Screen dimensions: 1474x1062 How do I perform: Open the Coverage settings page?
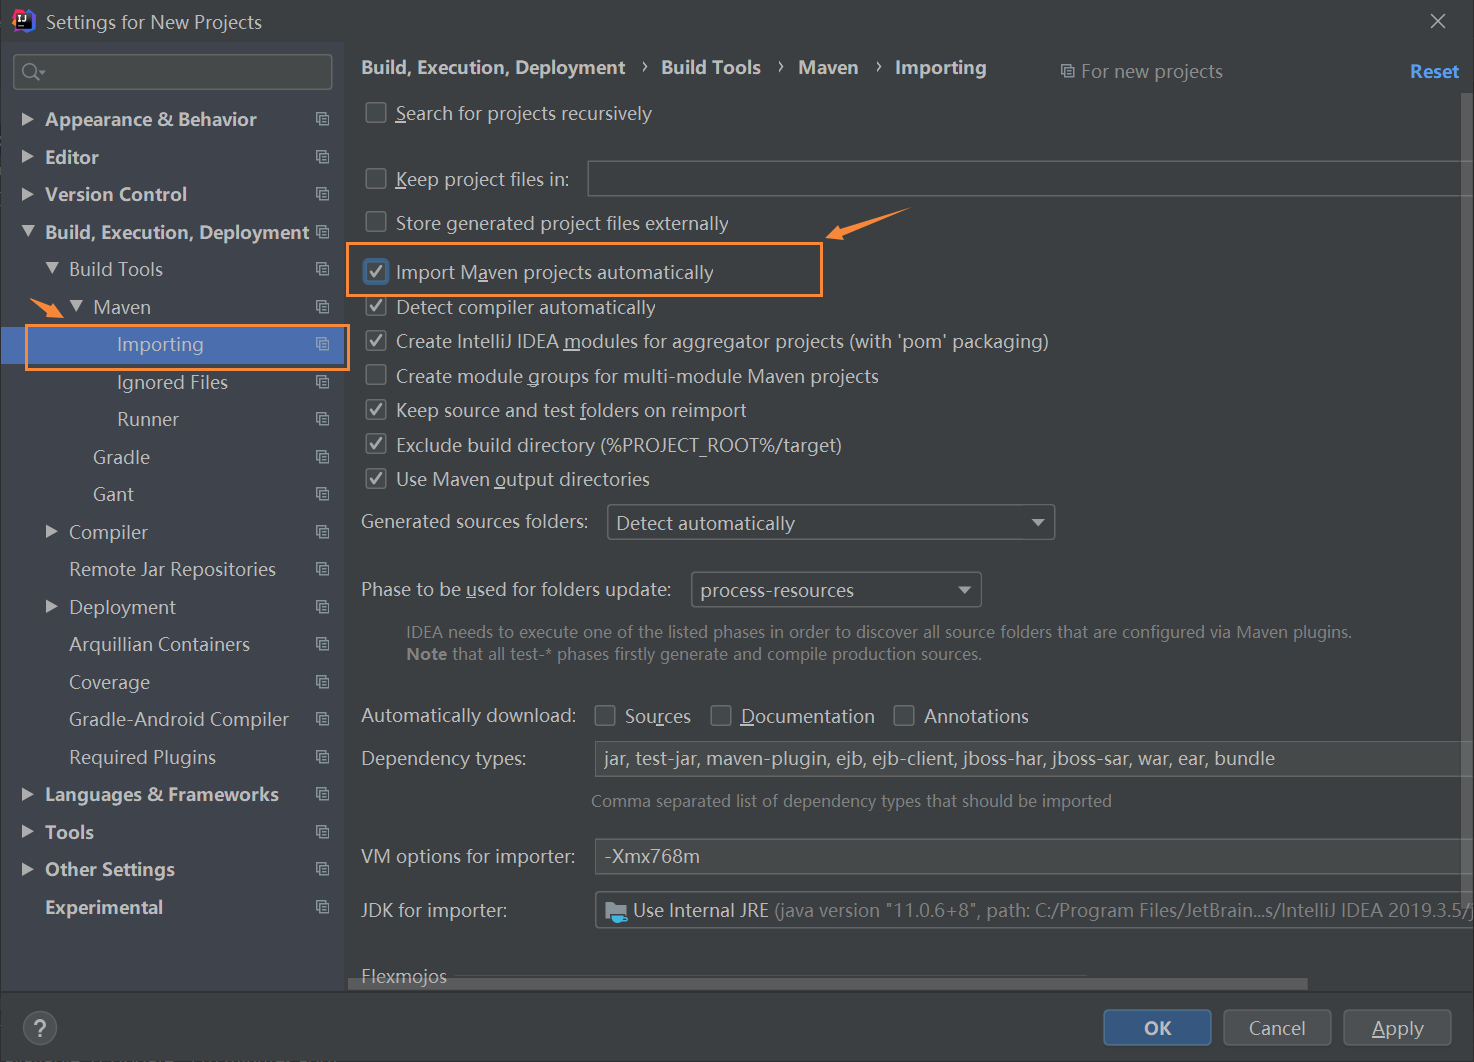(109, 682)
